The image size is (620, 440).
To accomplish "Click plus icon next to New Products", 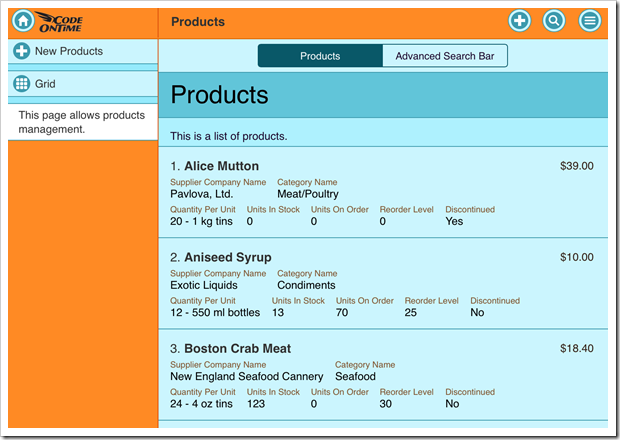I will [x=21, y=51].
